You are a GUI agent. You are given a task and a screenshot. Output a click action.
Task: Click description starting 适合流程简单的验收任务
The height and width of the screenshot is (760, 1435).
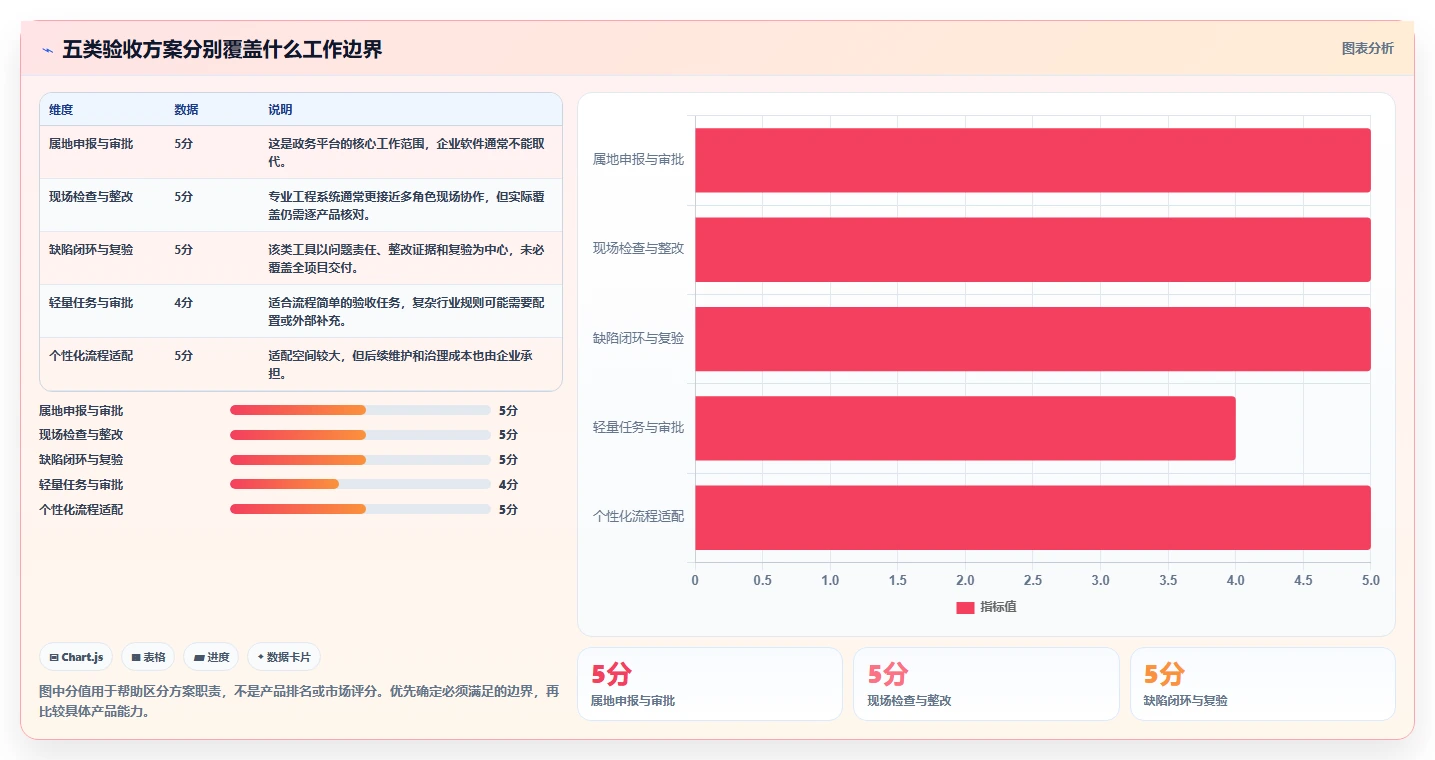pyautogui.click(x=406, y=312)
